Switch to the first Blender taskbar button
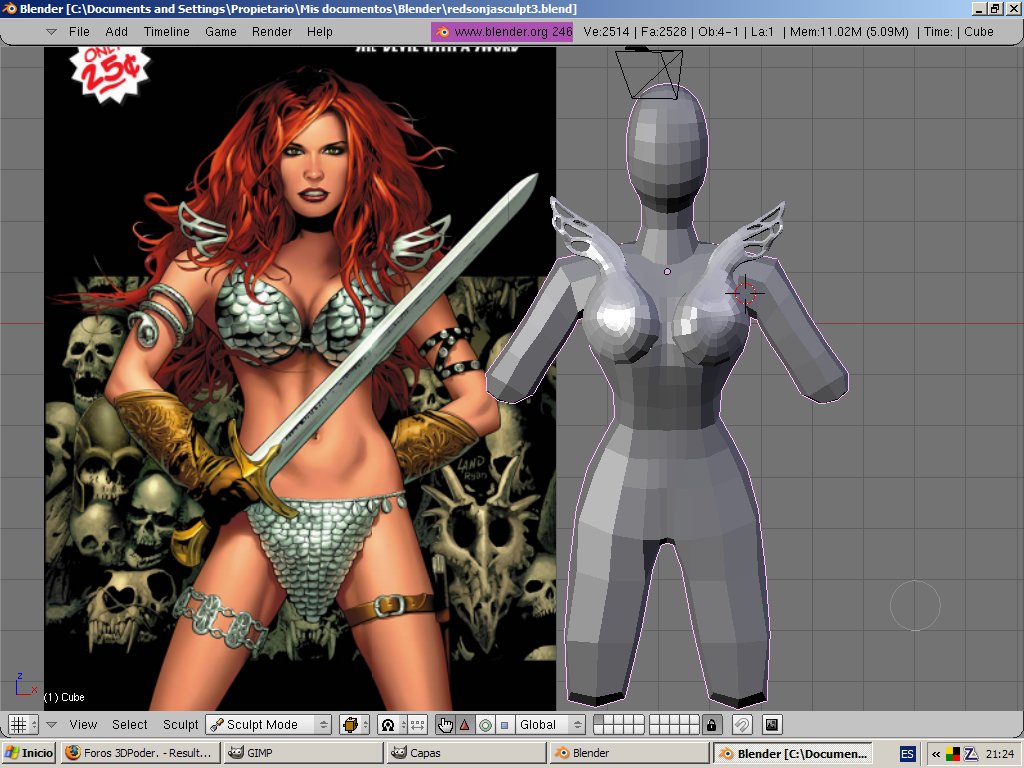 (x=629, y=753)
